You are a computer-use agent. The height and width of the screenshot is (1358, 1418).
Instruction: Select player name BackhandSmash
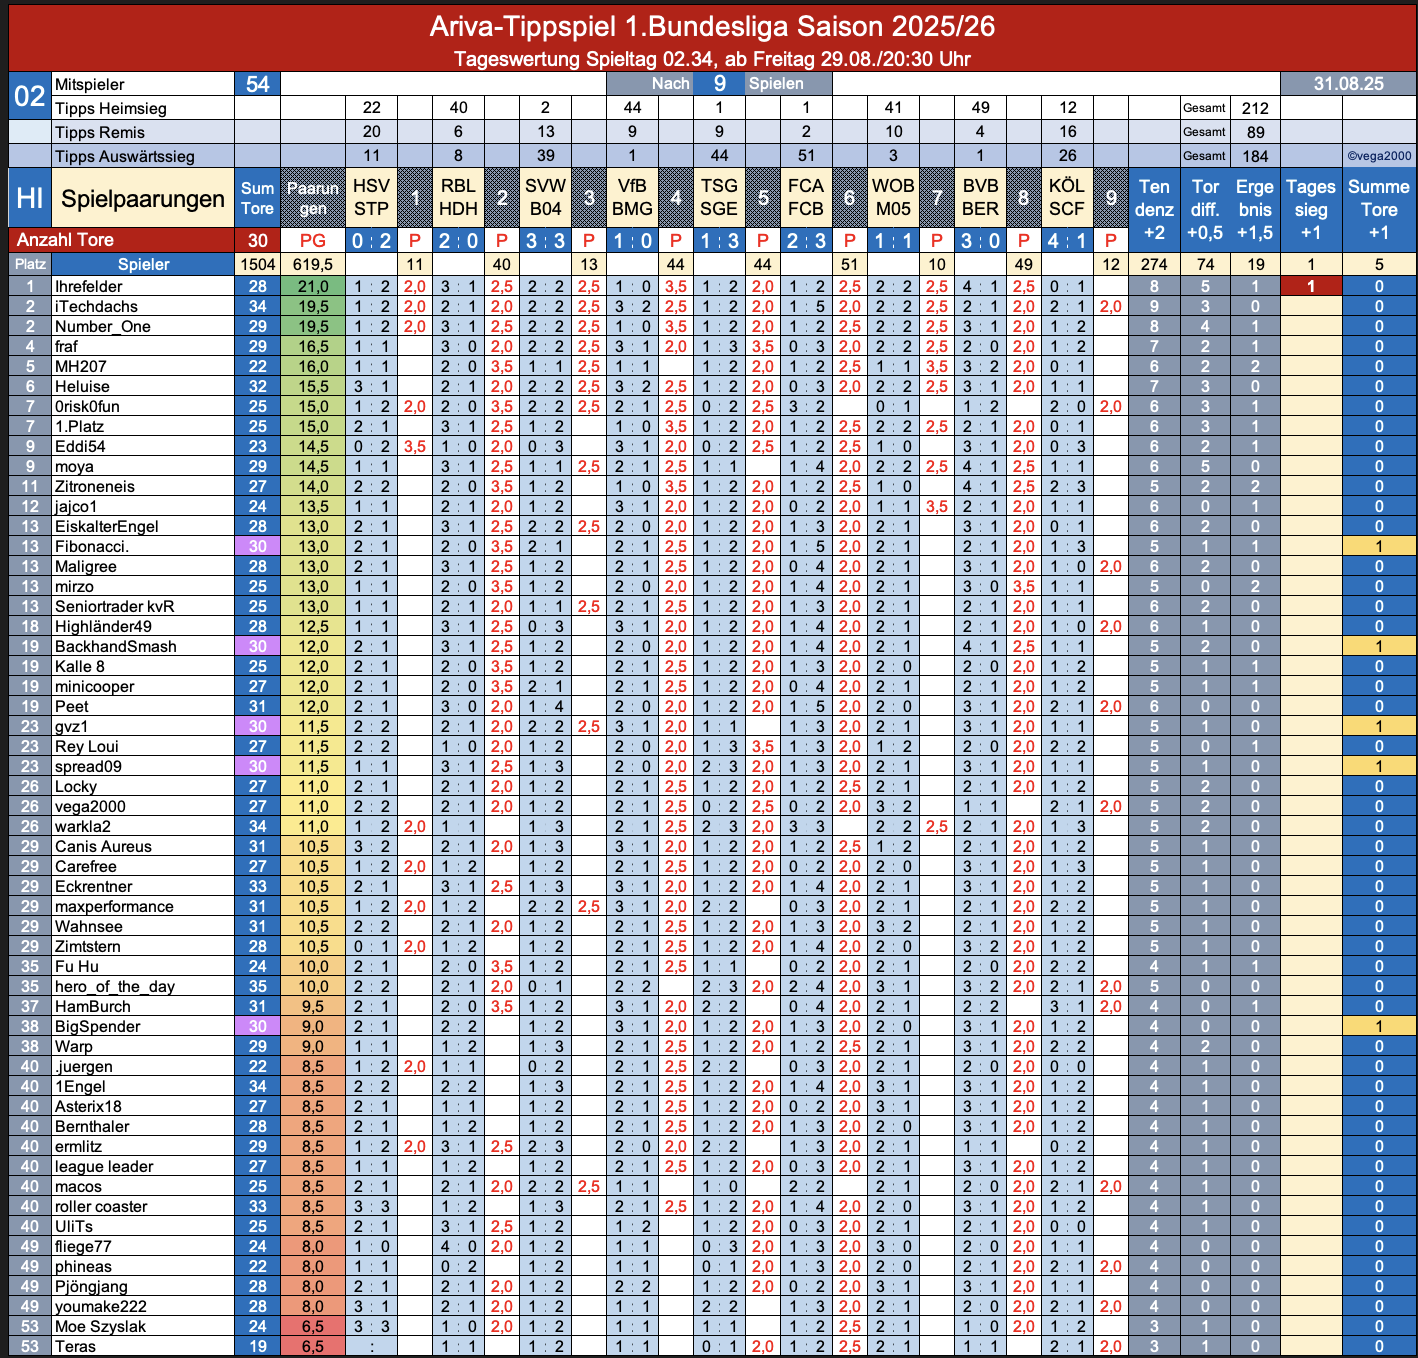(115, 646)
